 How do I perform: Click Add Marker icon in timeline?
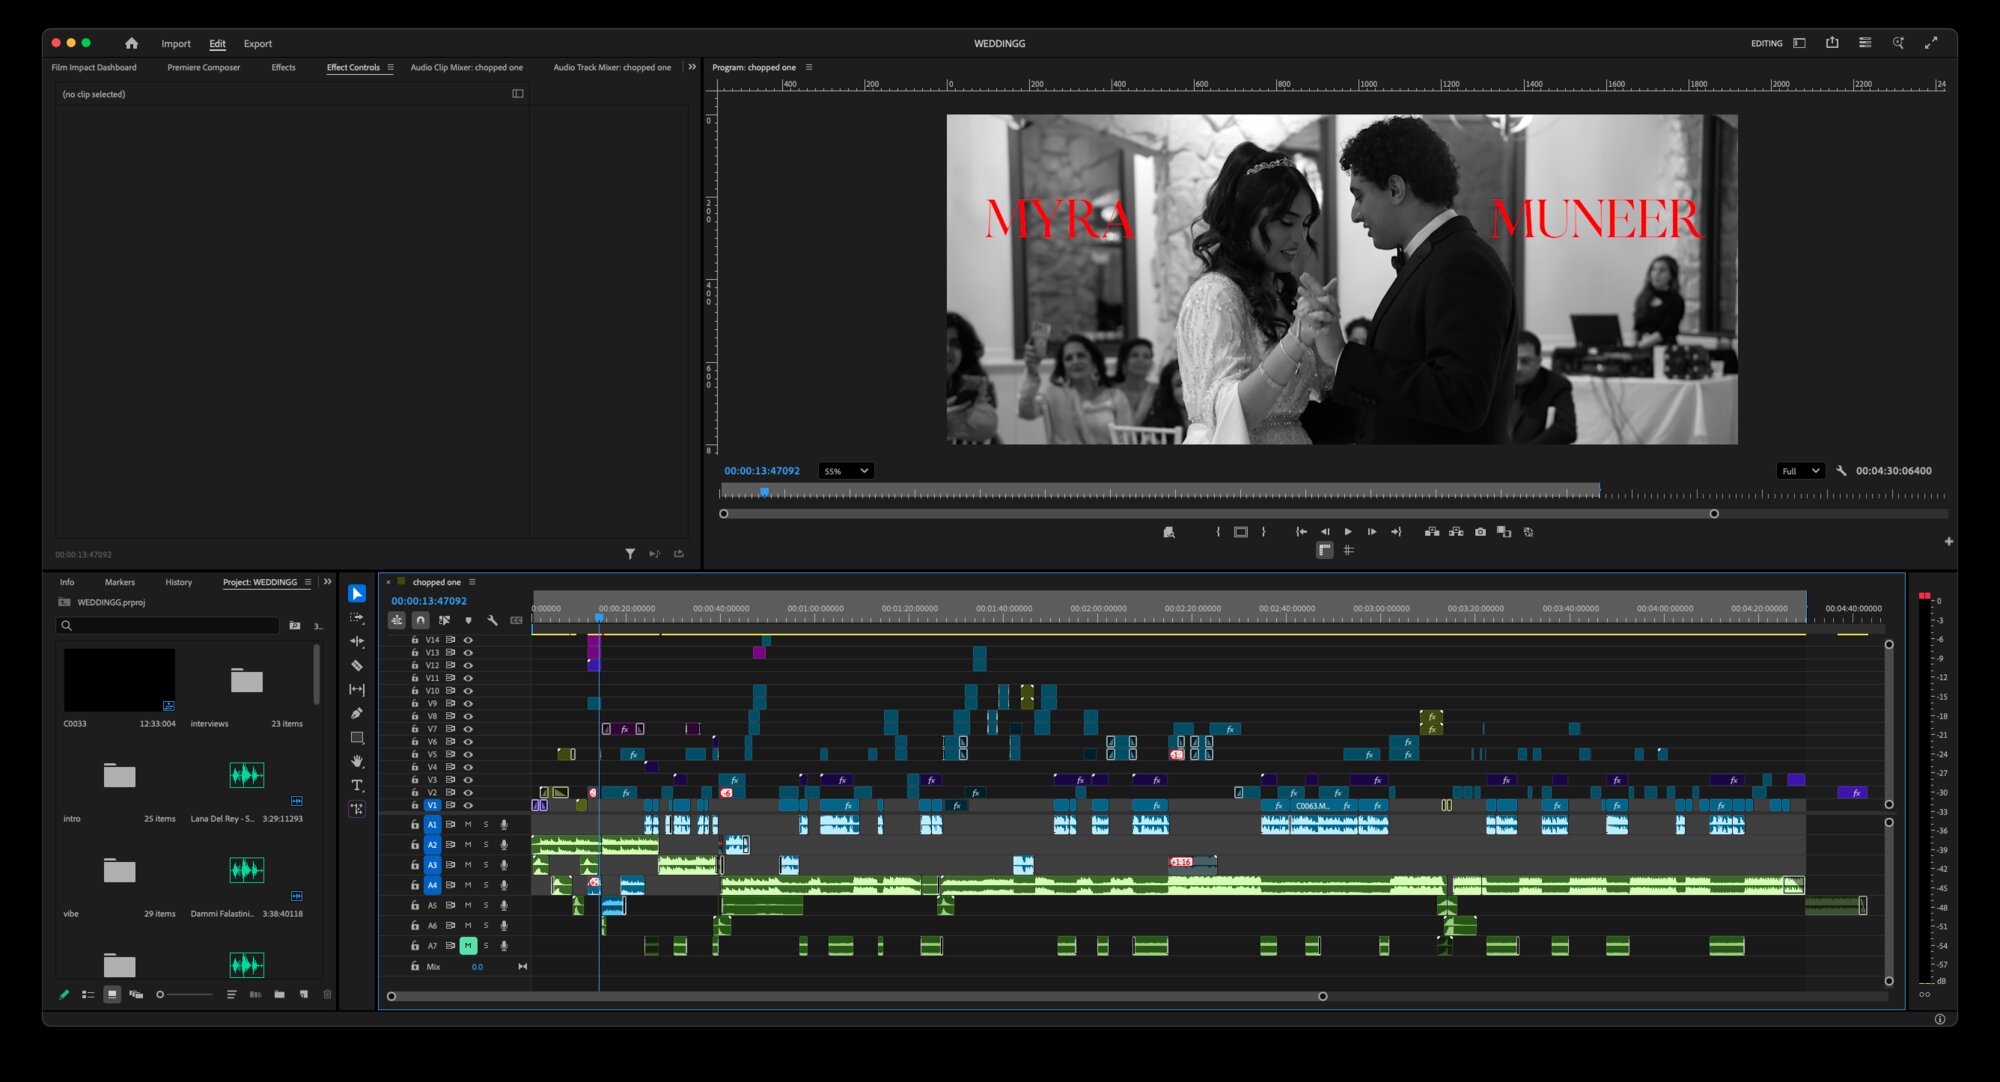[x=468, y=621]
